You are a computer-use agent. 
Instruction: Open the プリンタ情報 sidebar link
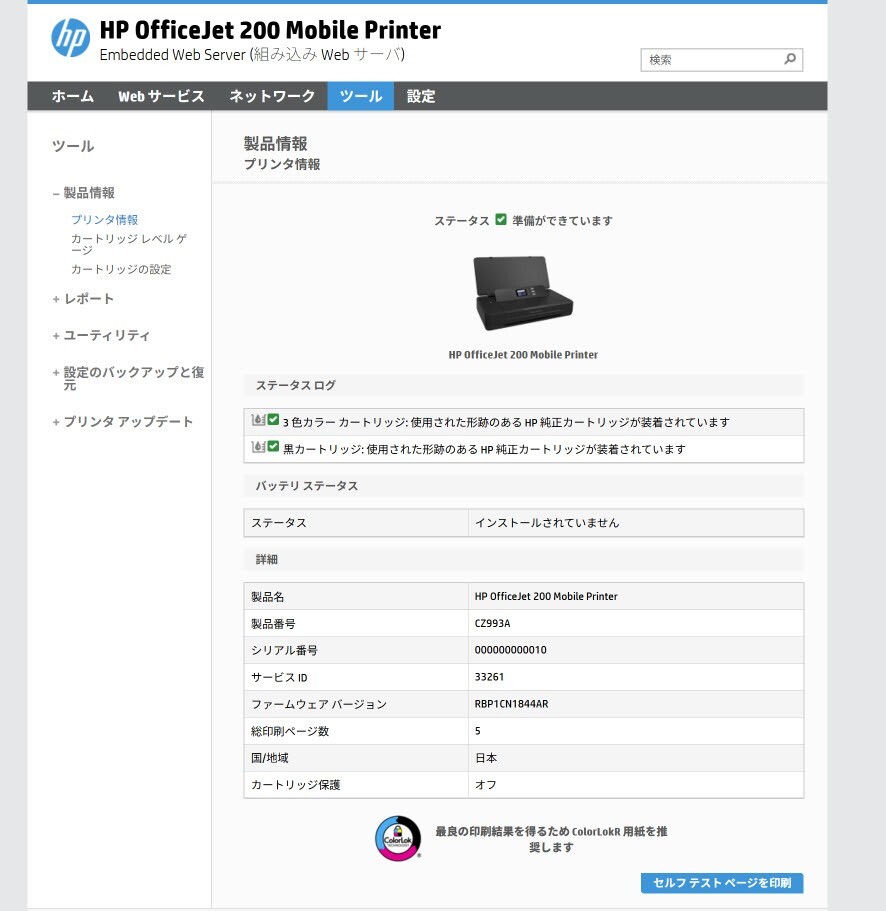[x=105, y=220]
